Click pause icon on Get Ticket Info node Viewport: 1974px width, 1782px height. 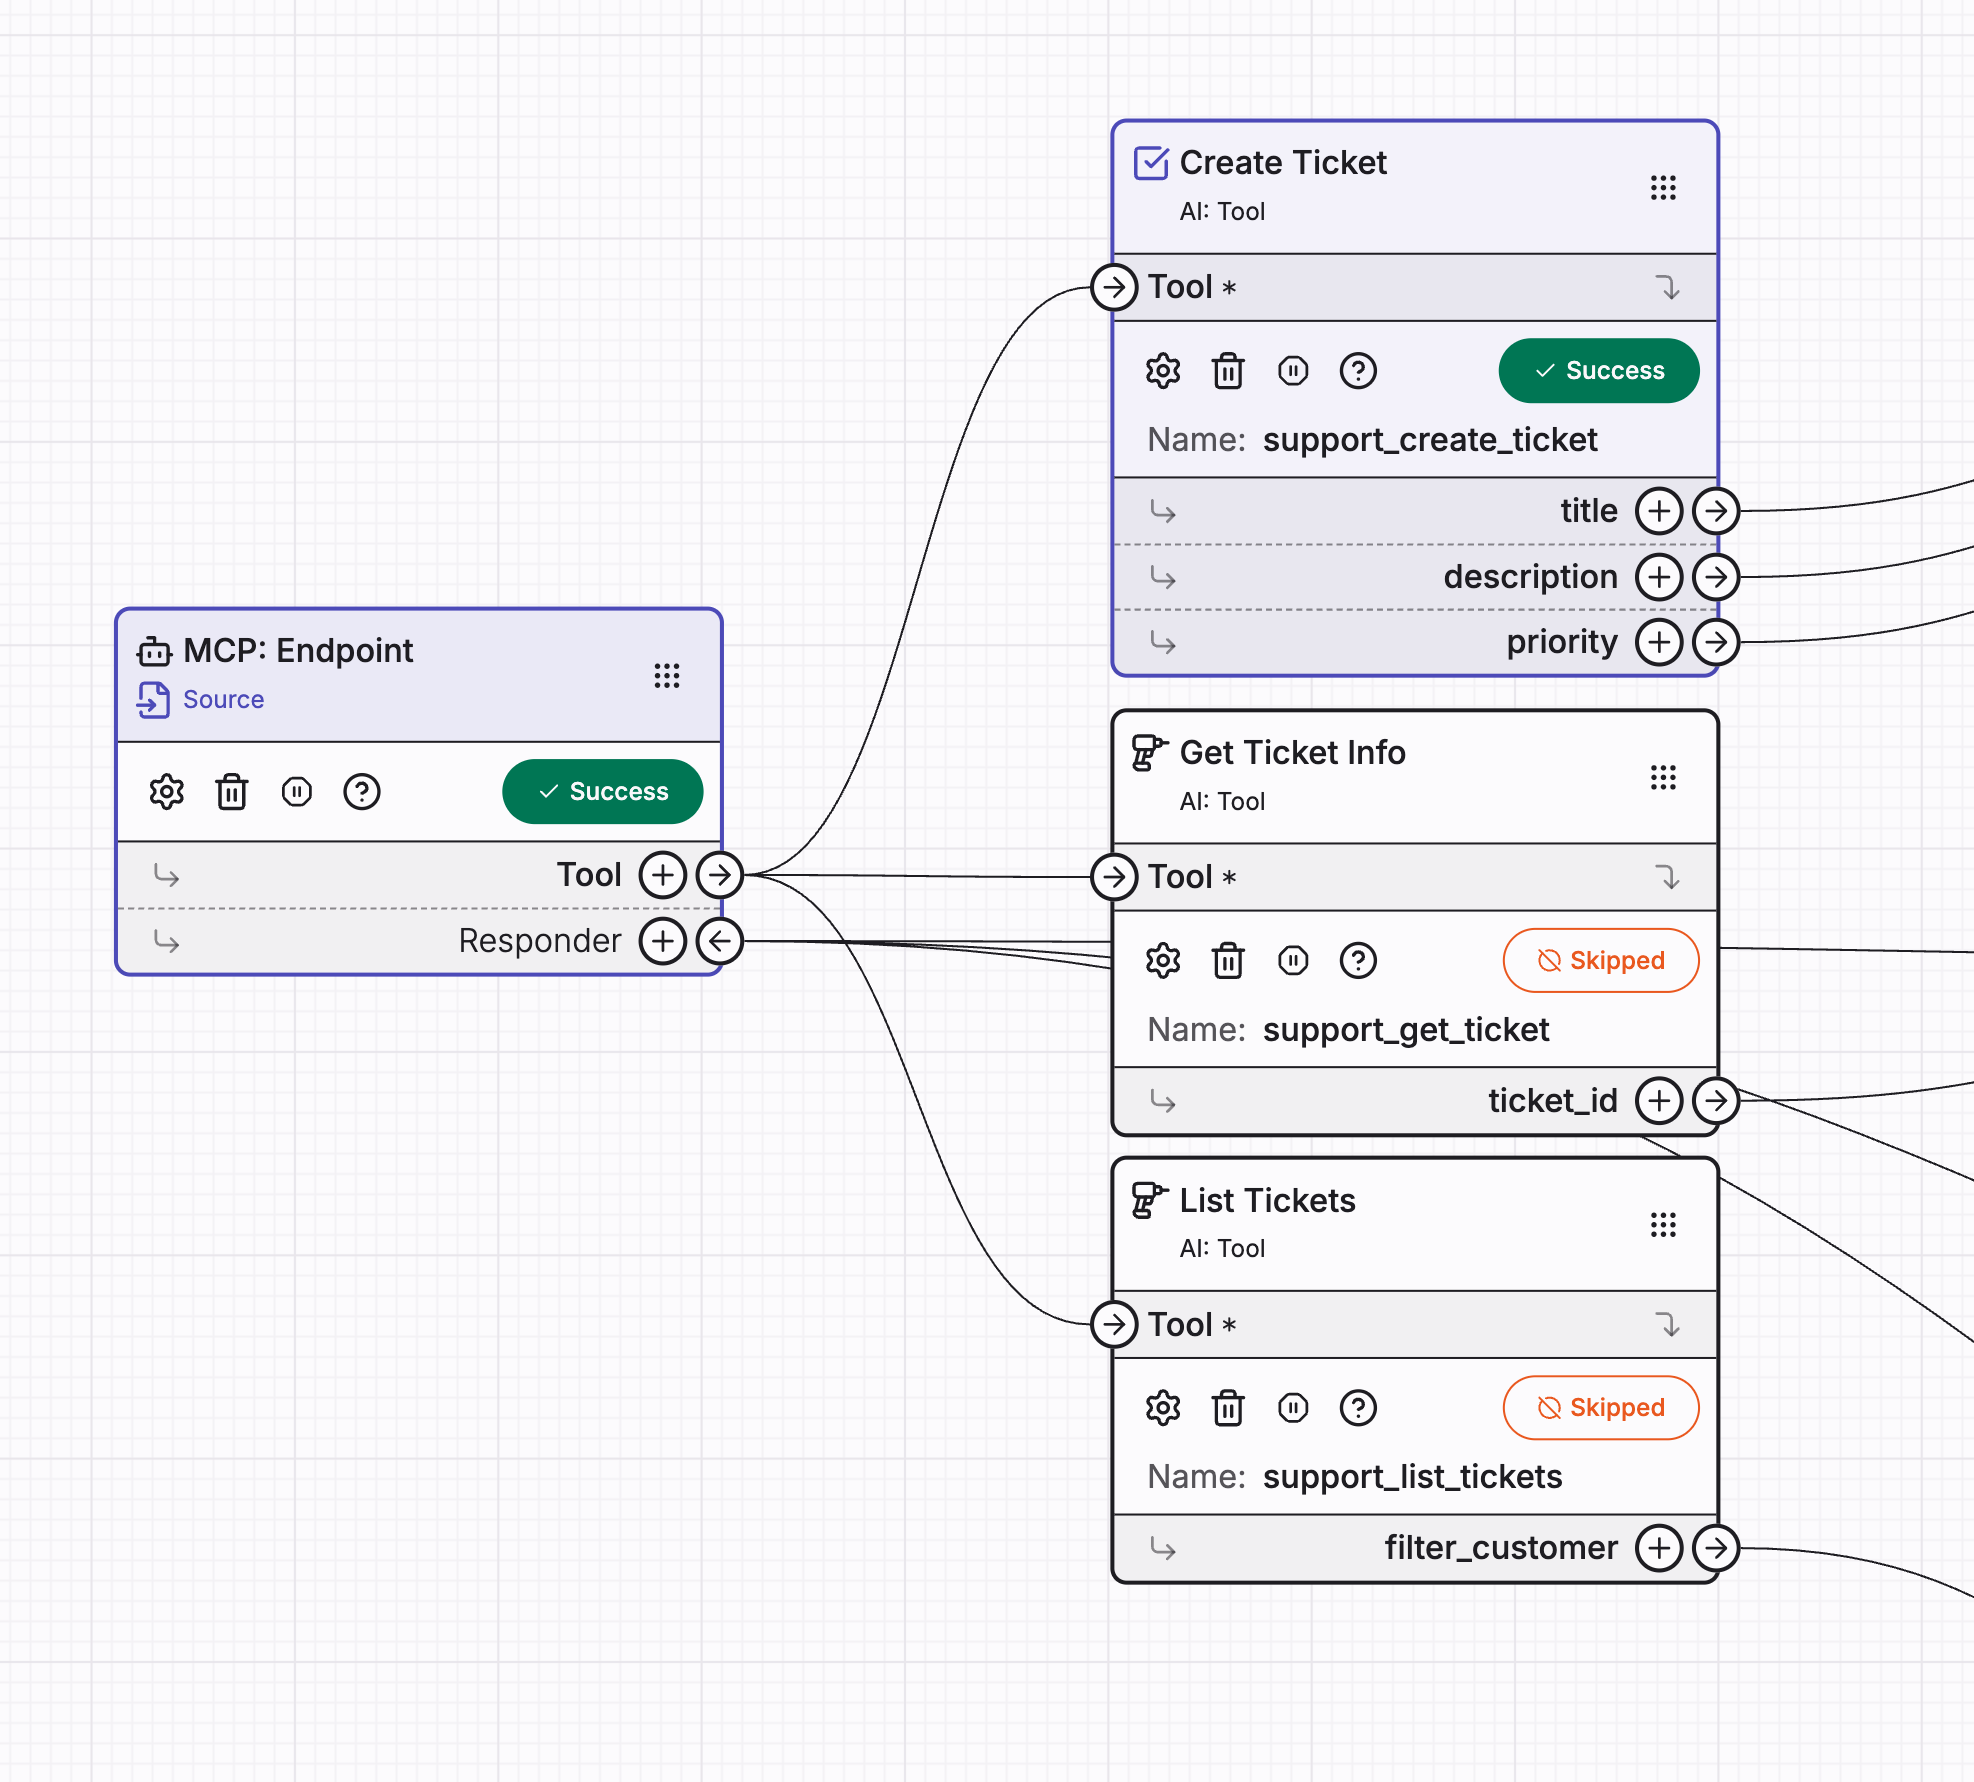(x=1293, y=961)
